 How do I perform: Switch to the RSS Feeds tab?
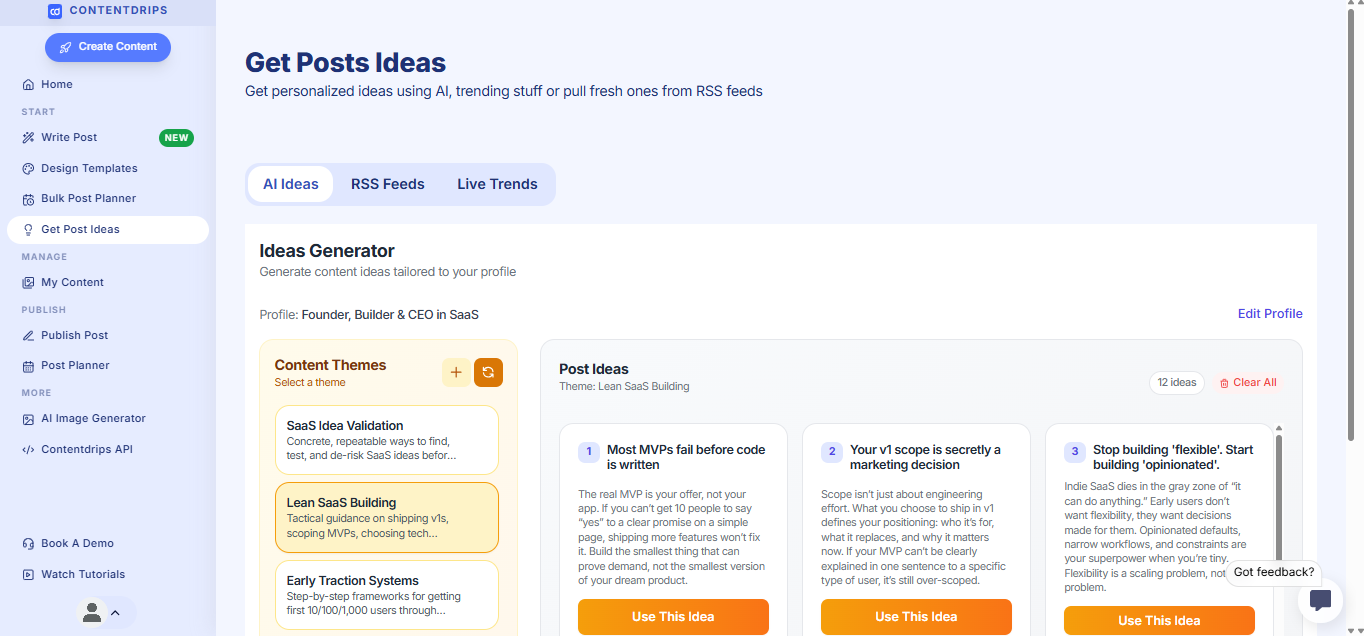coord(388,184)
